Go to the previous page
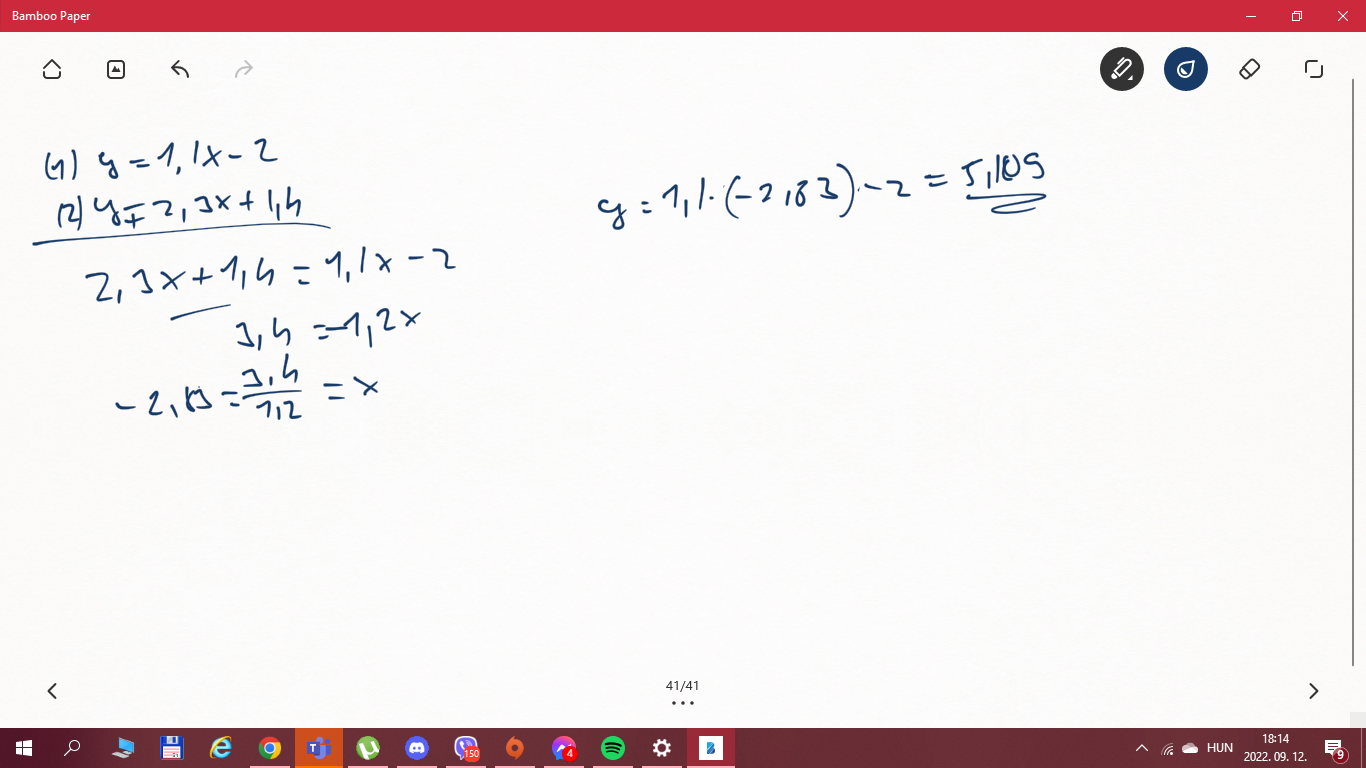The image size is (1366, 768). pos(52,691)
